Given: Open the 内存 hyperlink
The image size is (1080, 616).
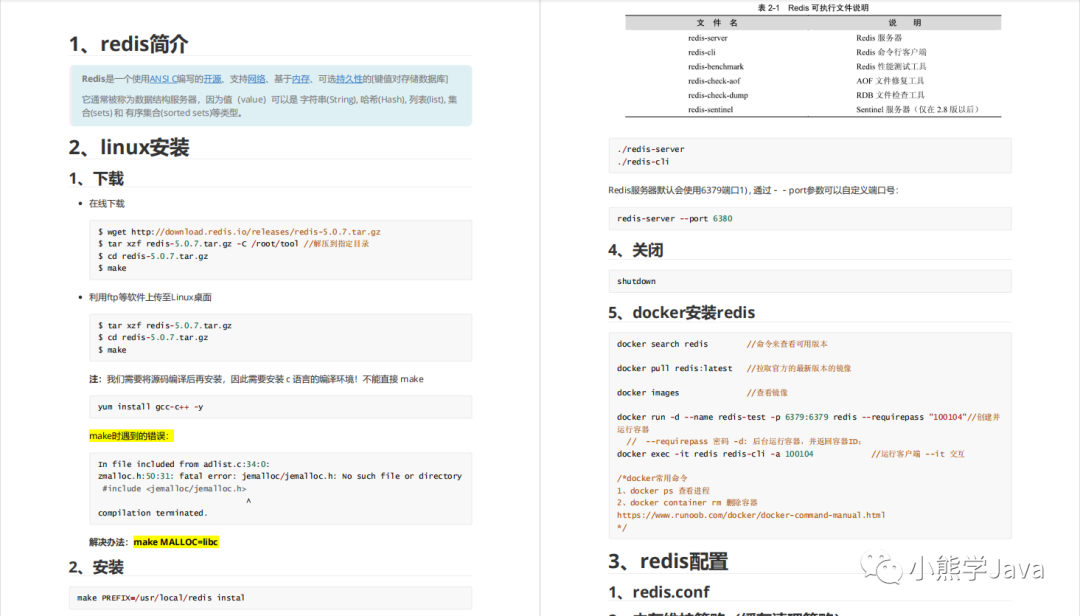Looking at the screenshot, I should point(300,79).
